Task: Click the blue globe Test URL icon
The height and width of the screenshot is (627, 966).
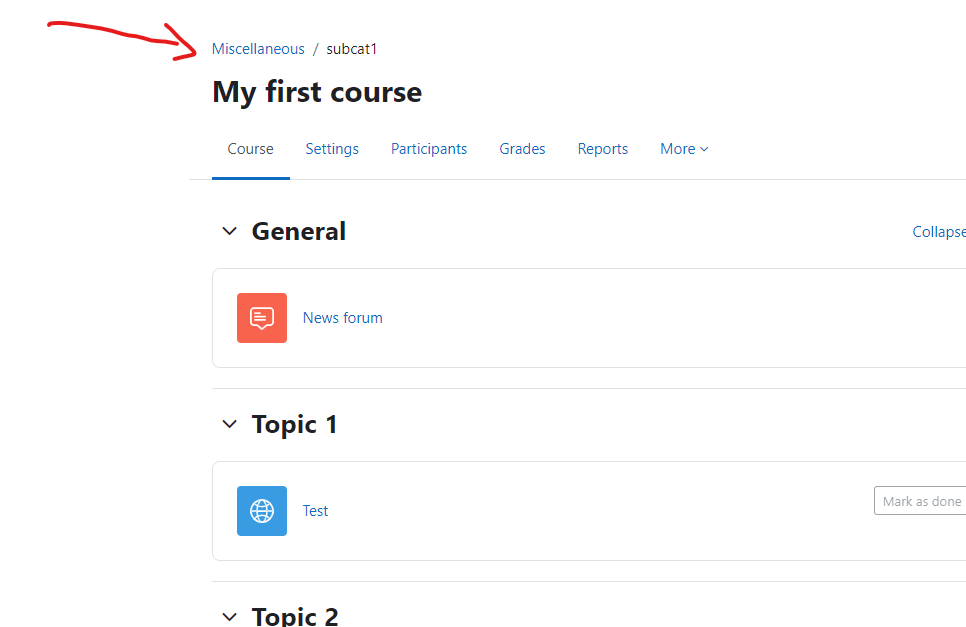Action: pyautogui.click(x=262, y=511)
